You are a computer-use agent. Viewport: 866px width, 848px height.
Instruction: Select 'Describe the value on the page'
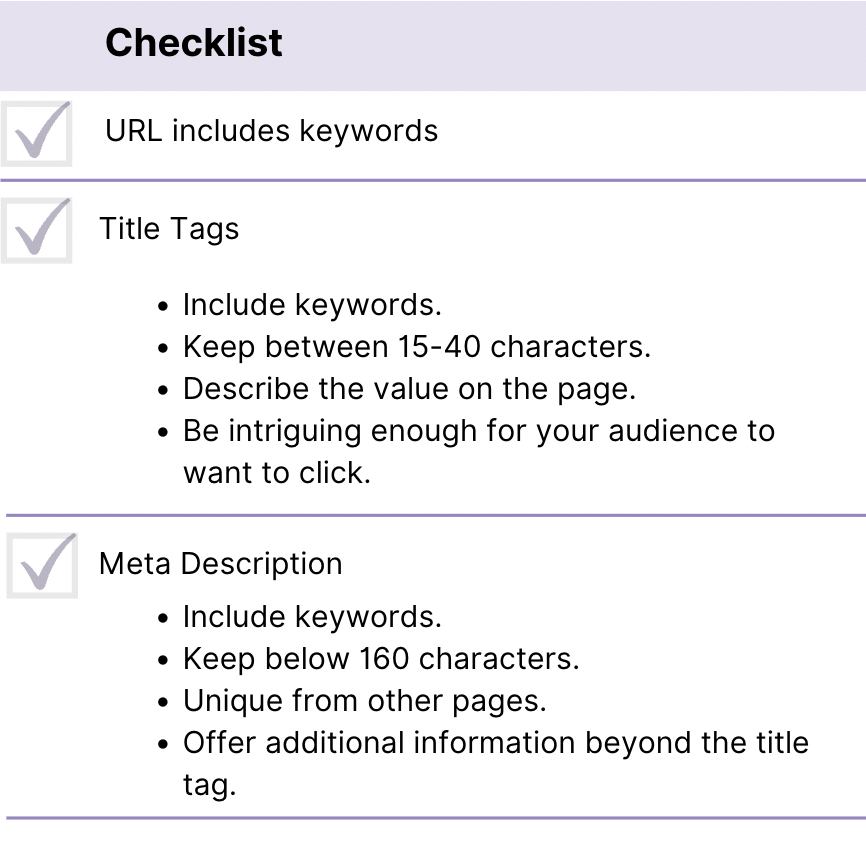pyautogui.click(x=409, y=389)
